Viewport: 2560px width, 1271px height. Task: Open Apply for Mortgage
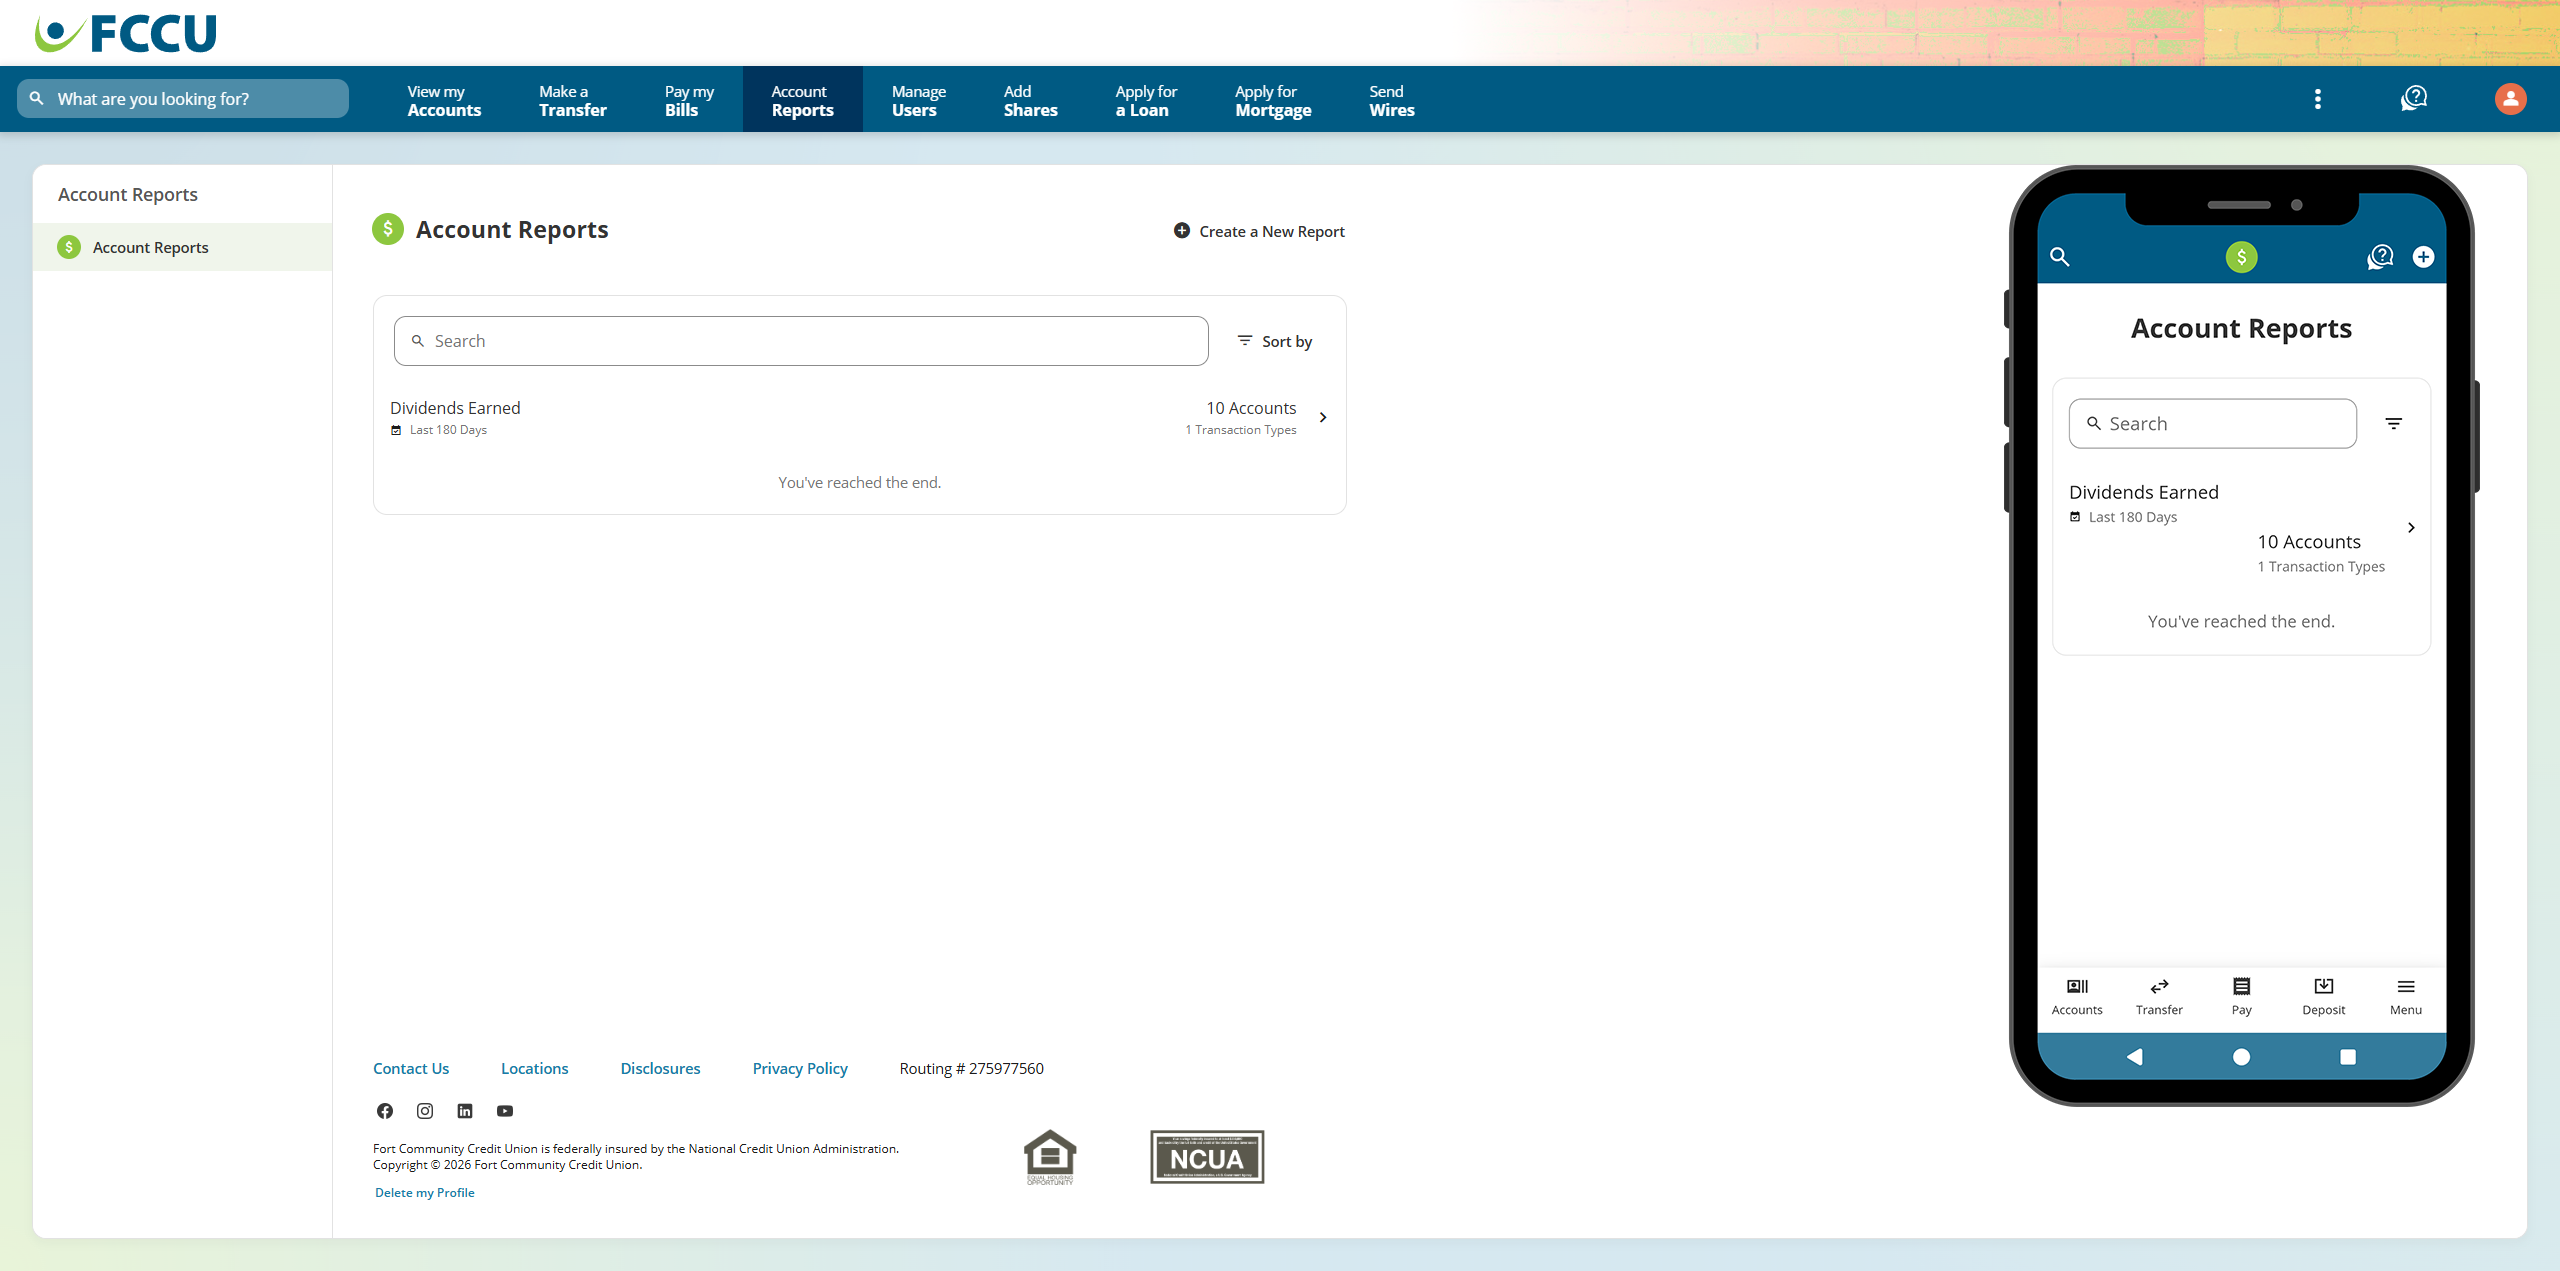[x=1273, y=100]
